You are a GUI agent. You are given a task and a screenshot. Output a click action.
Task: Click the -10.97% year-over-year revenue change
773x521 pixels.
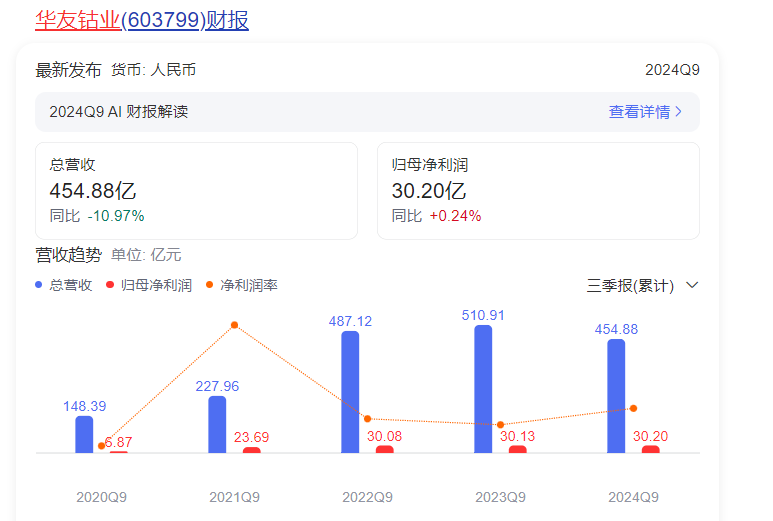tap(116, 216)
